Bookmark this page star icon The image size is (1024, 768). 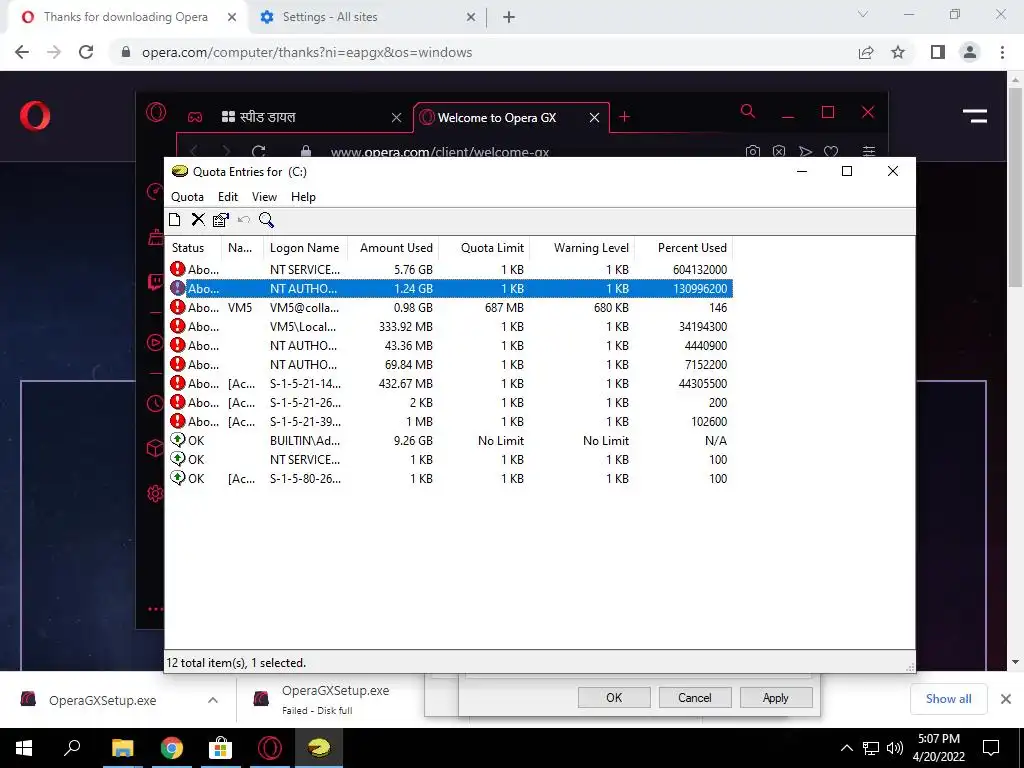tap(898, 52)
